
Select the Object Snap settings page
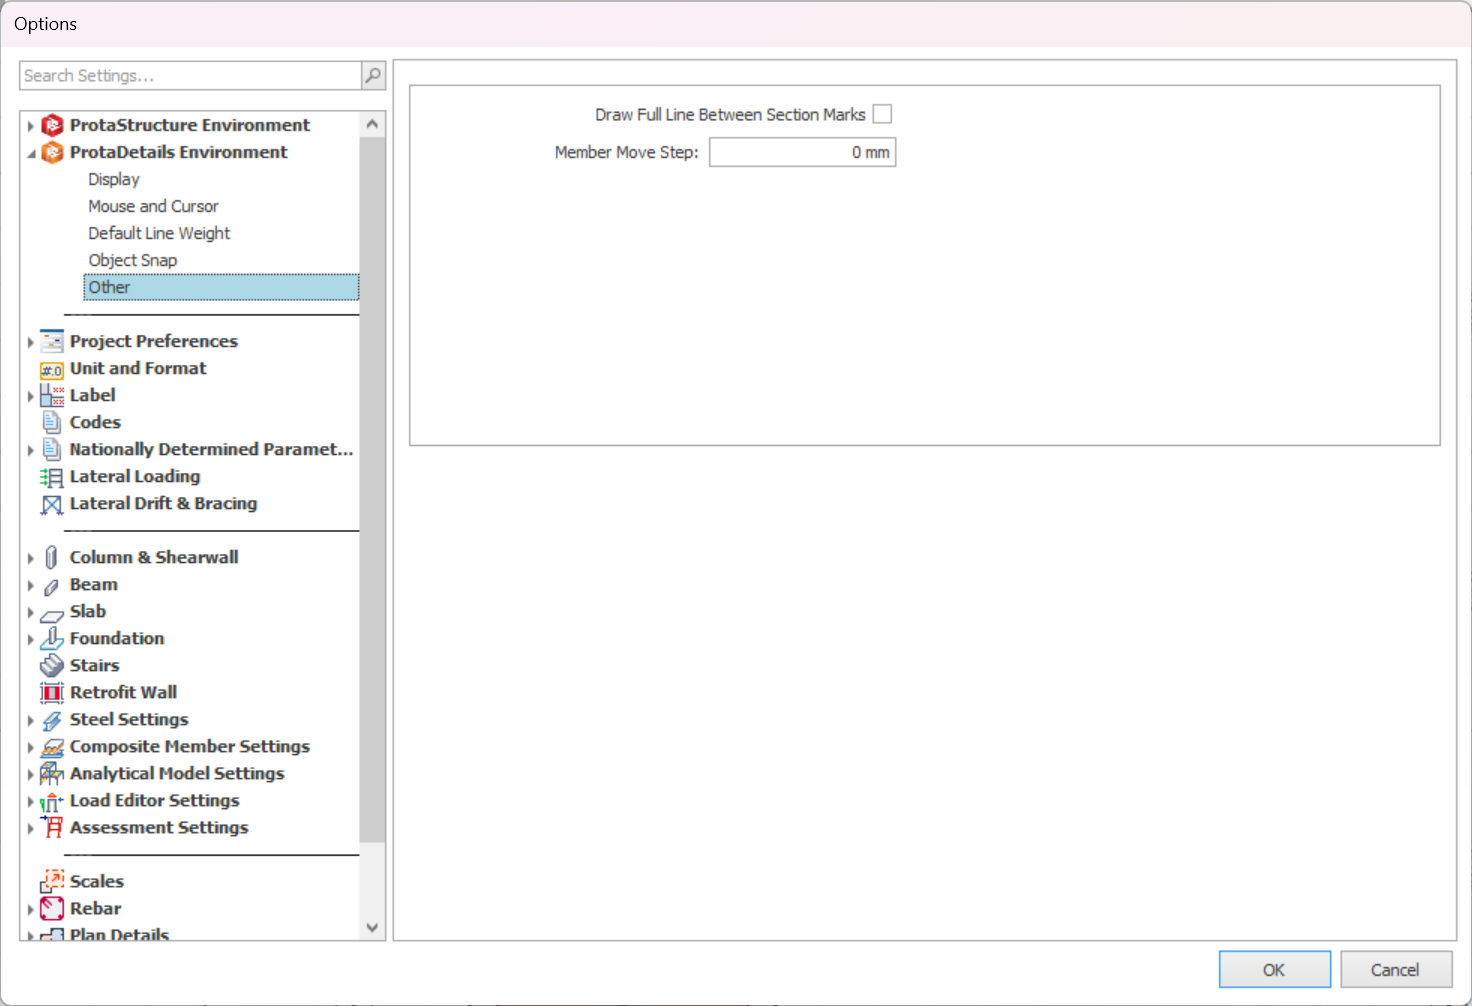[x=132, y=260]
